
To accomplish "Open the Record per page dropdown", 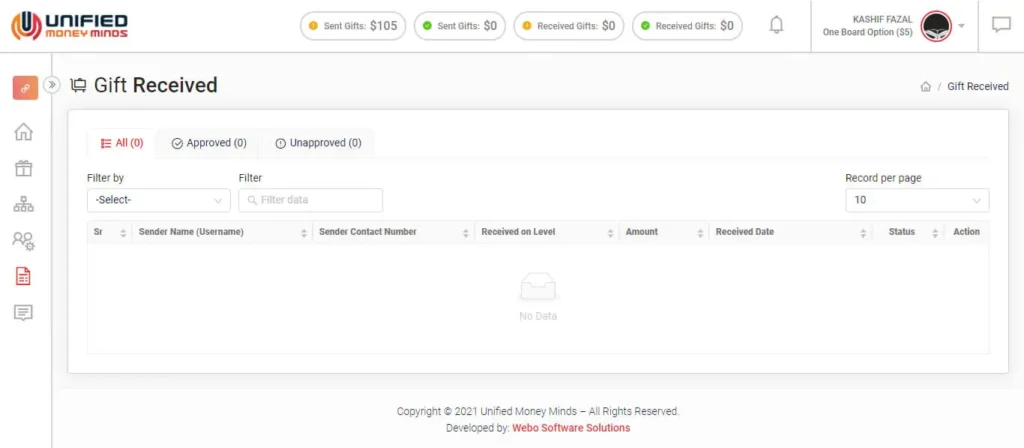I will click(x=916, y=200).
